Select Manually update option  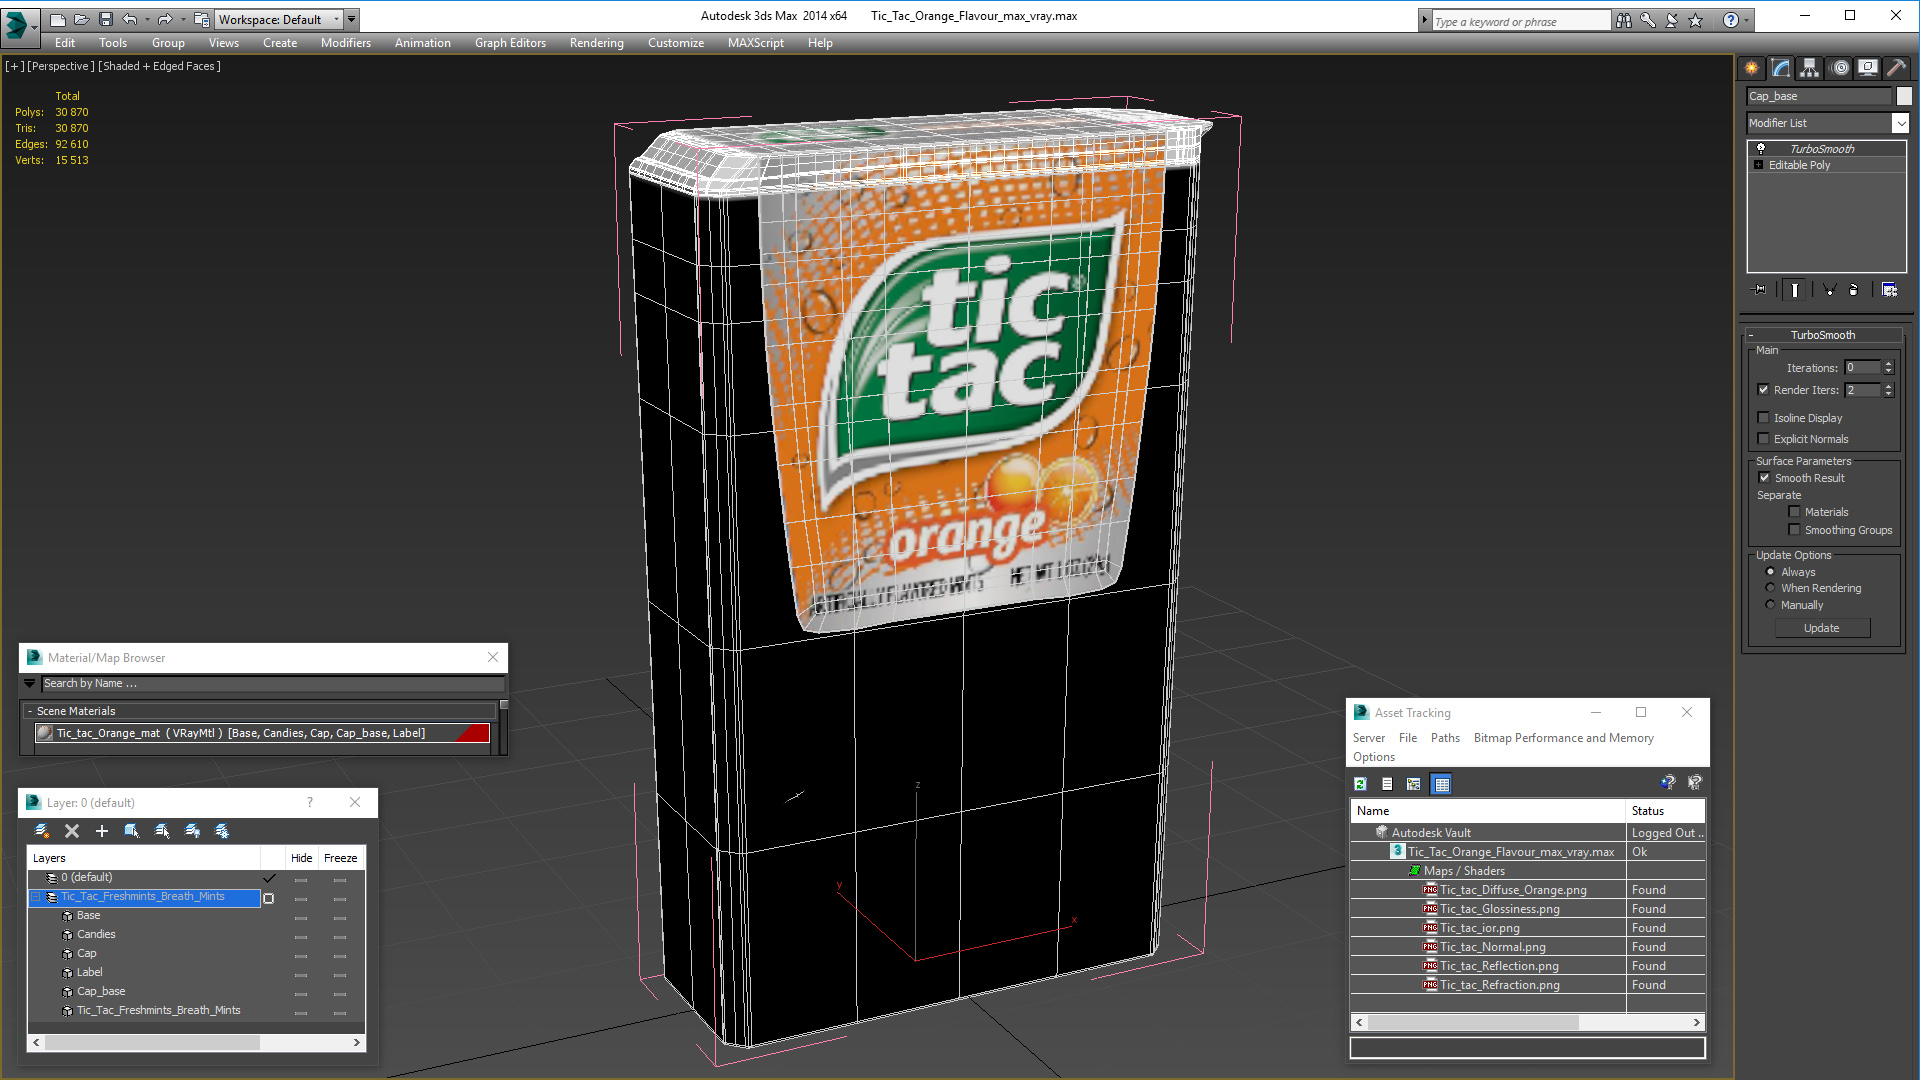pos(1770,605)
